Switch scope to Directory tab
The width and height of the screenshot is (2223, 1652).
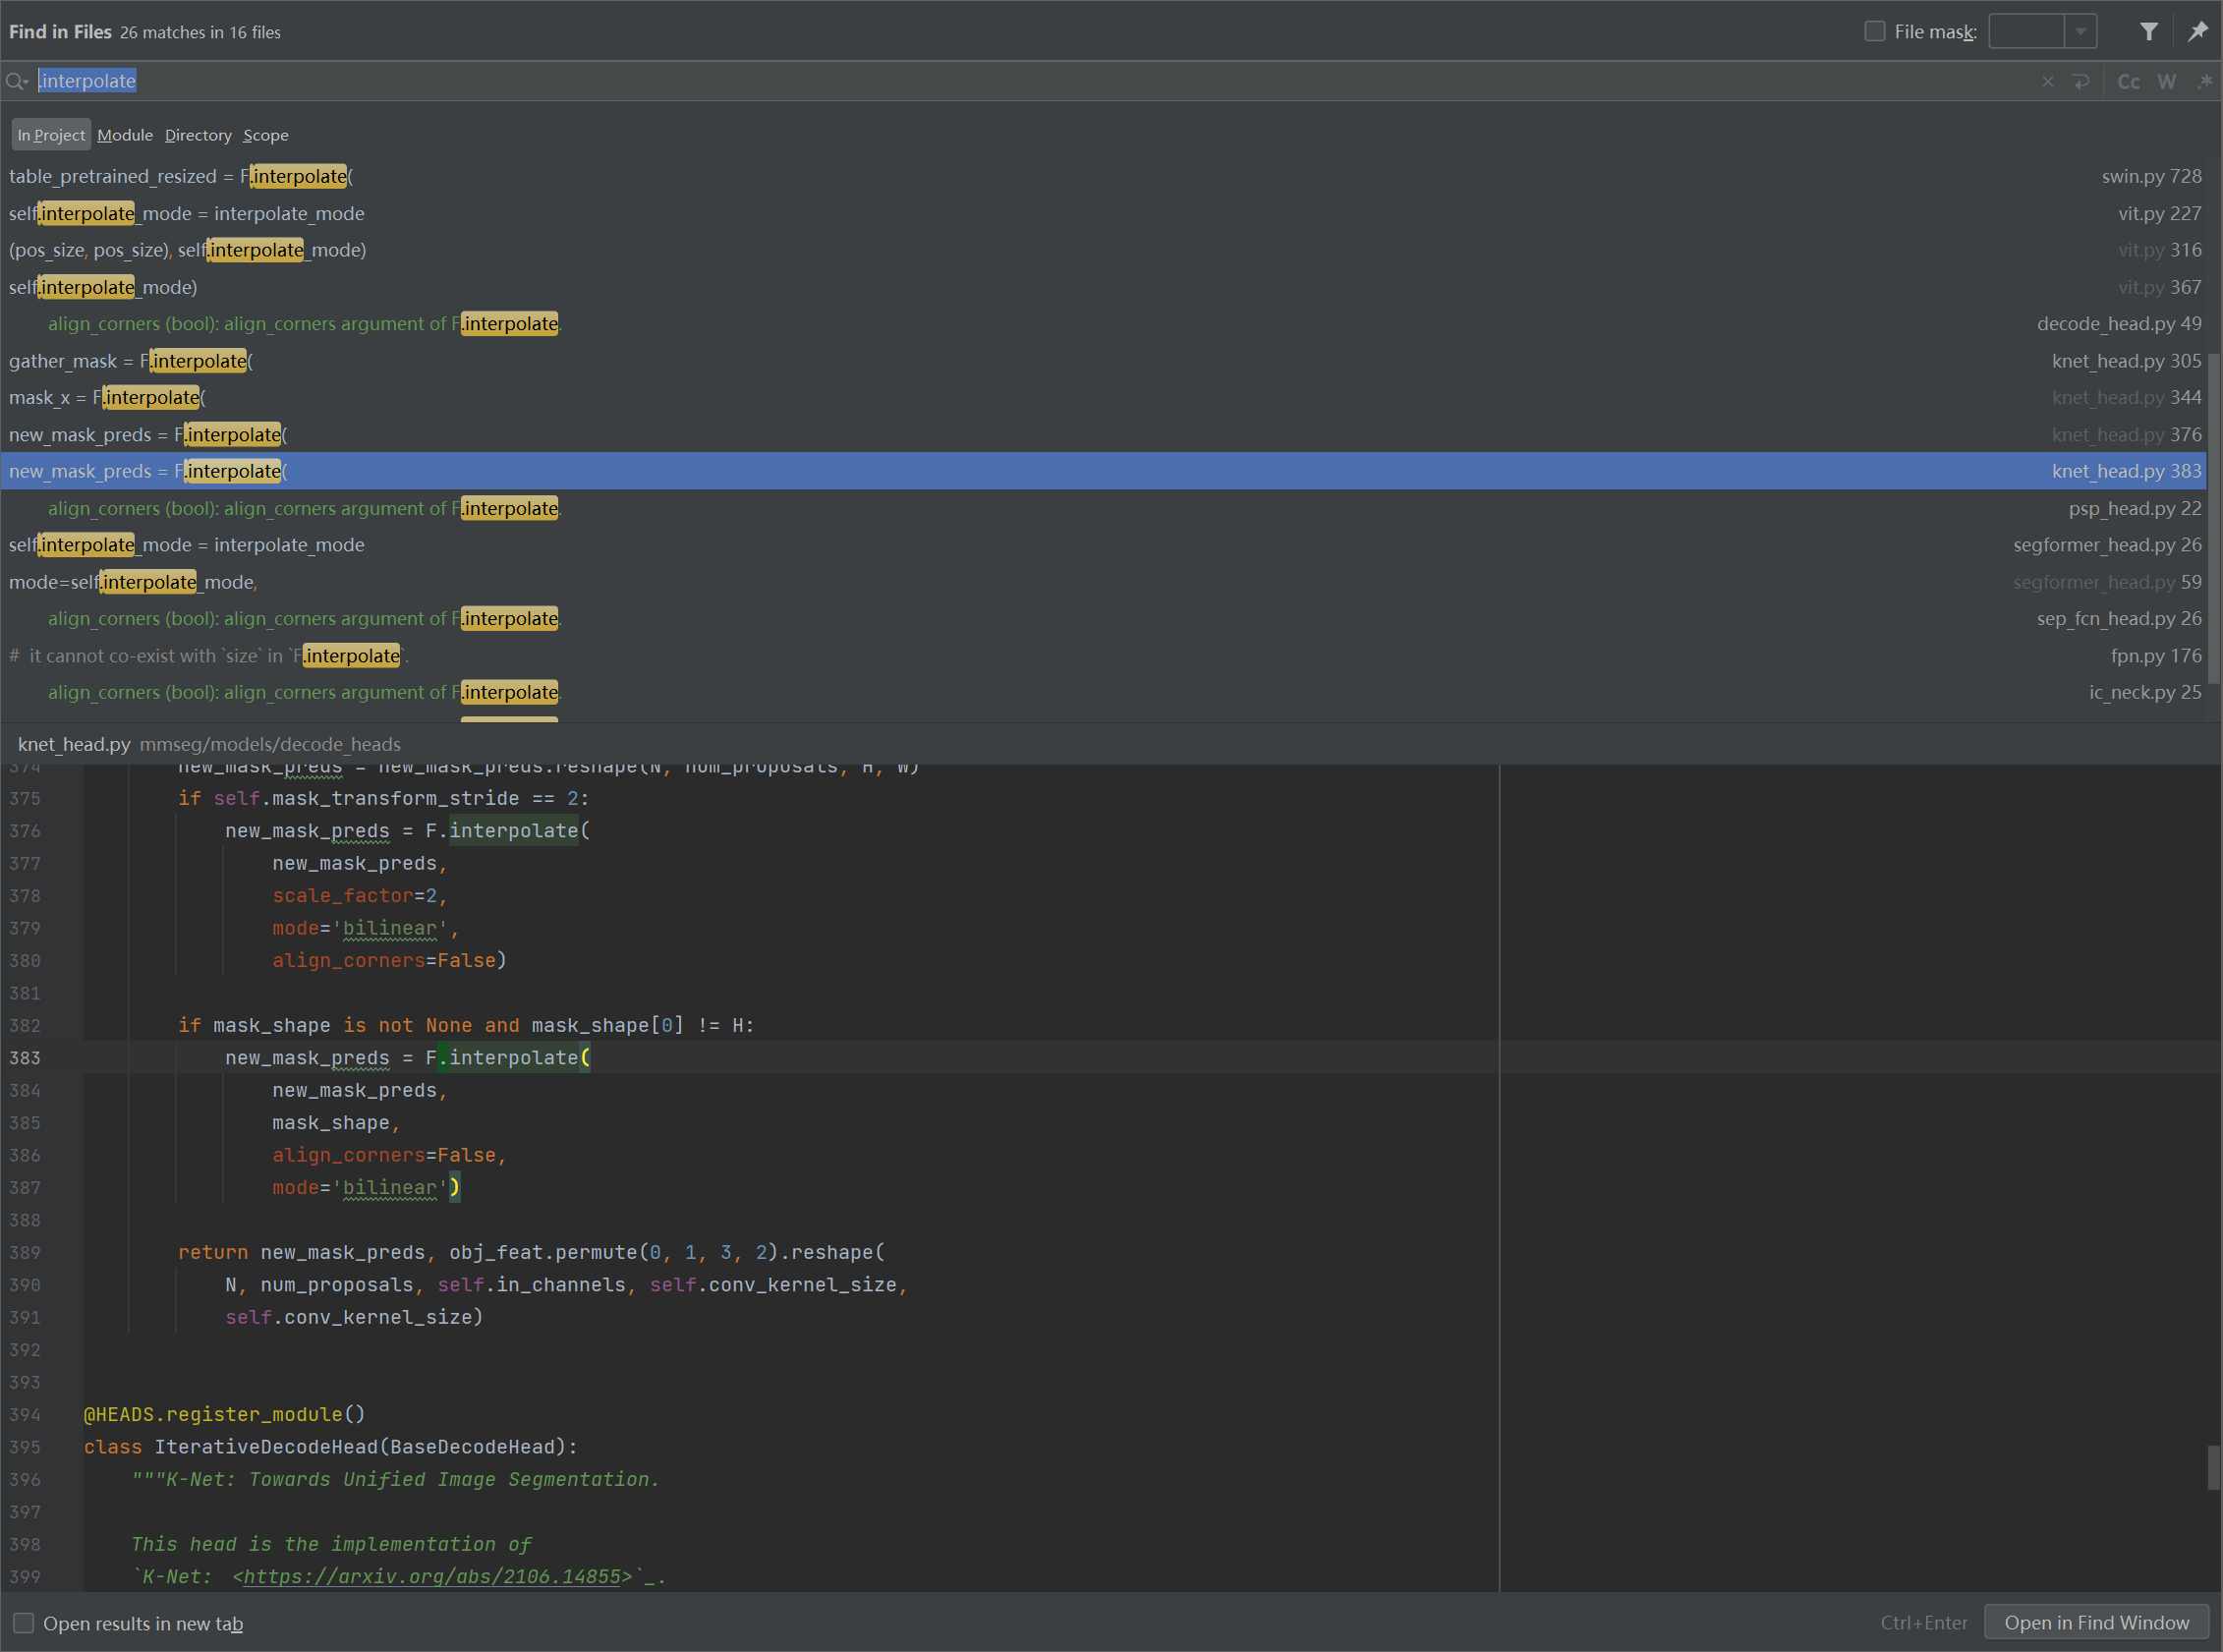tap(198, 135)
